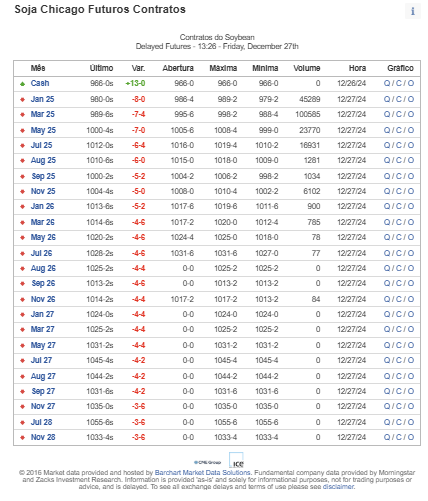
Task: Open chart C link for Jul 25
Action: pos(399,145)
